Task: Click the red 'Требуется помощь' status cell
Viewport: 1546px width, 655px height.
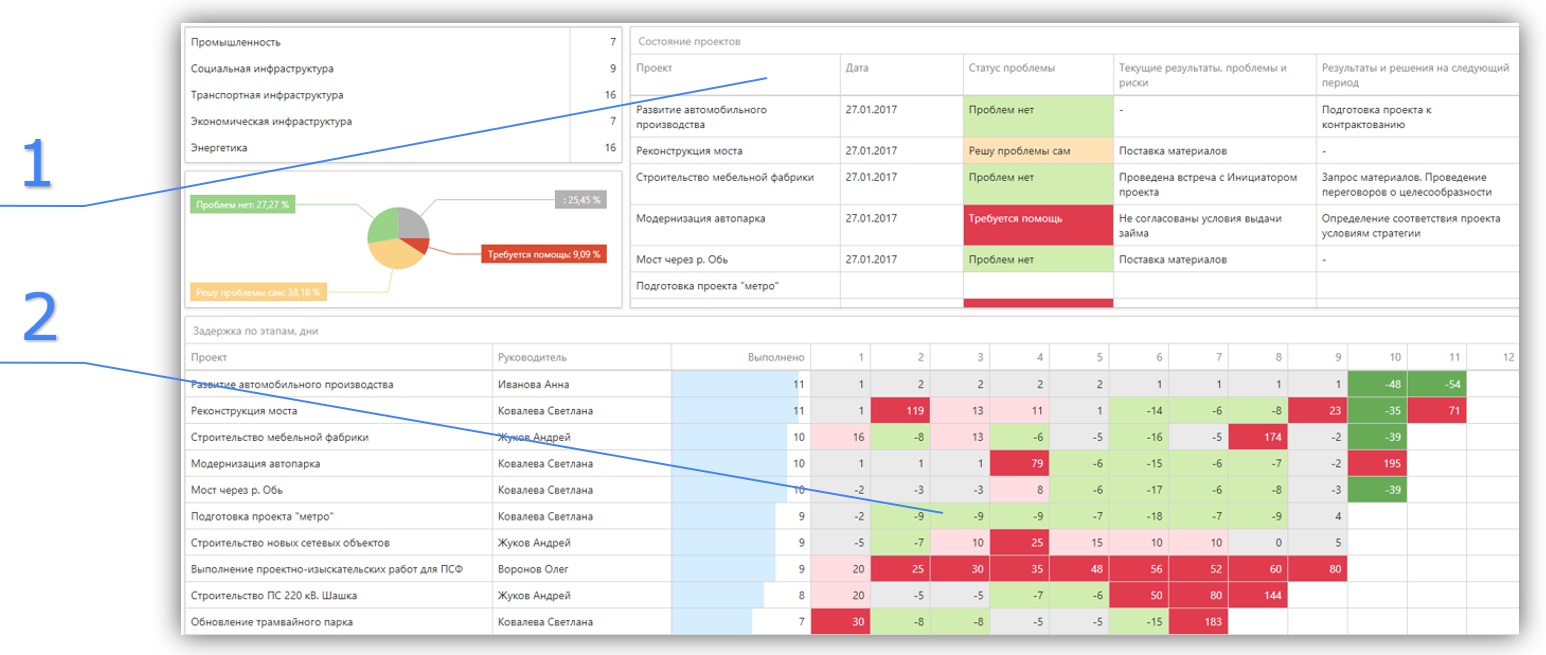Action: click(1037, 225)
